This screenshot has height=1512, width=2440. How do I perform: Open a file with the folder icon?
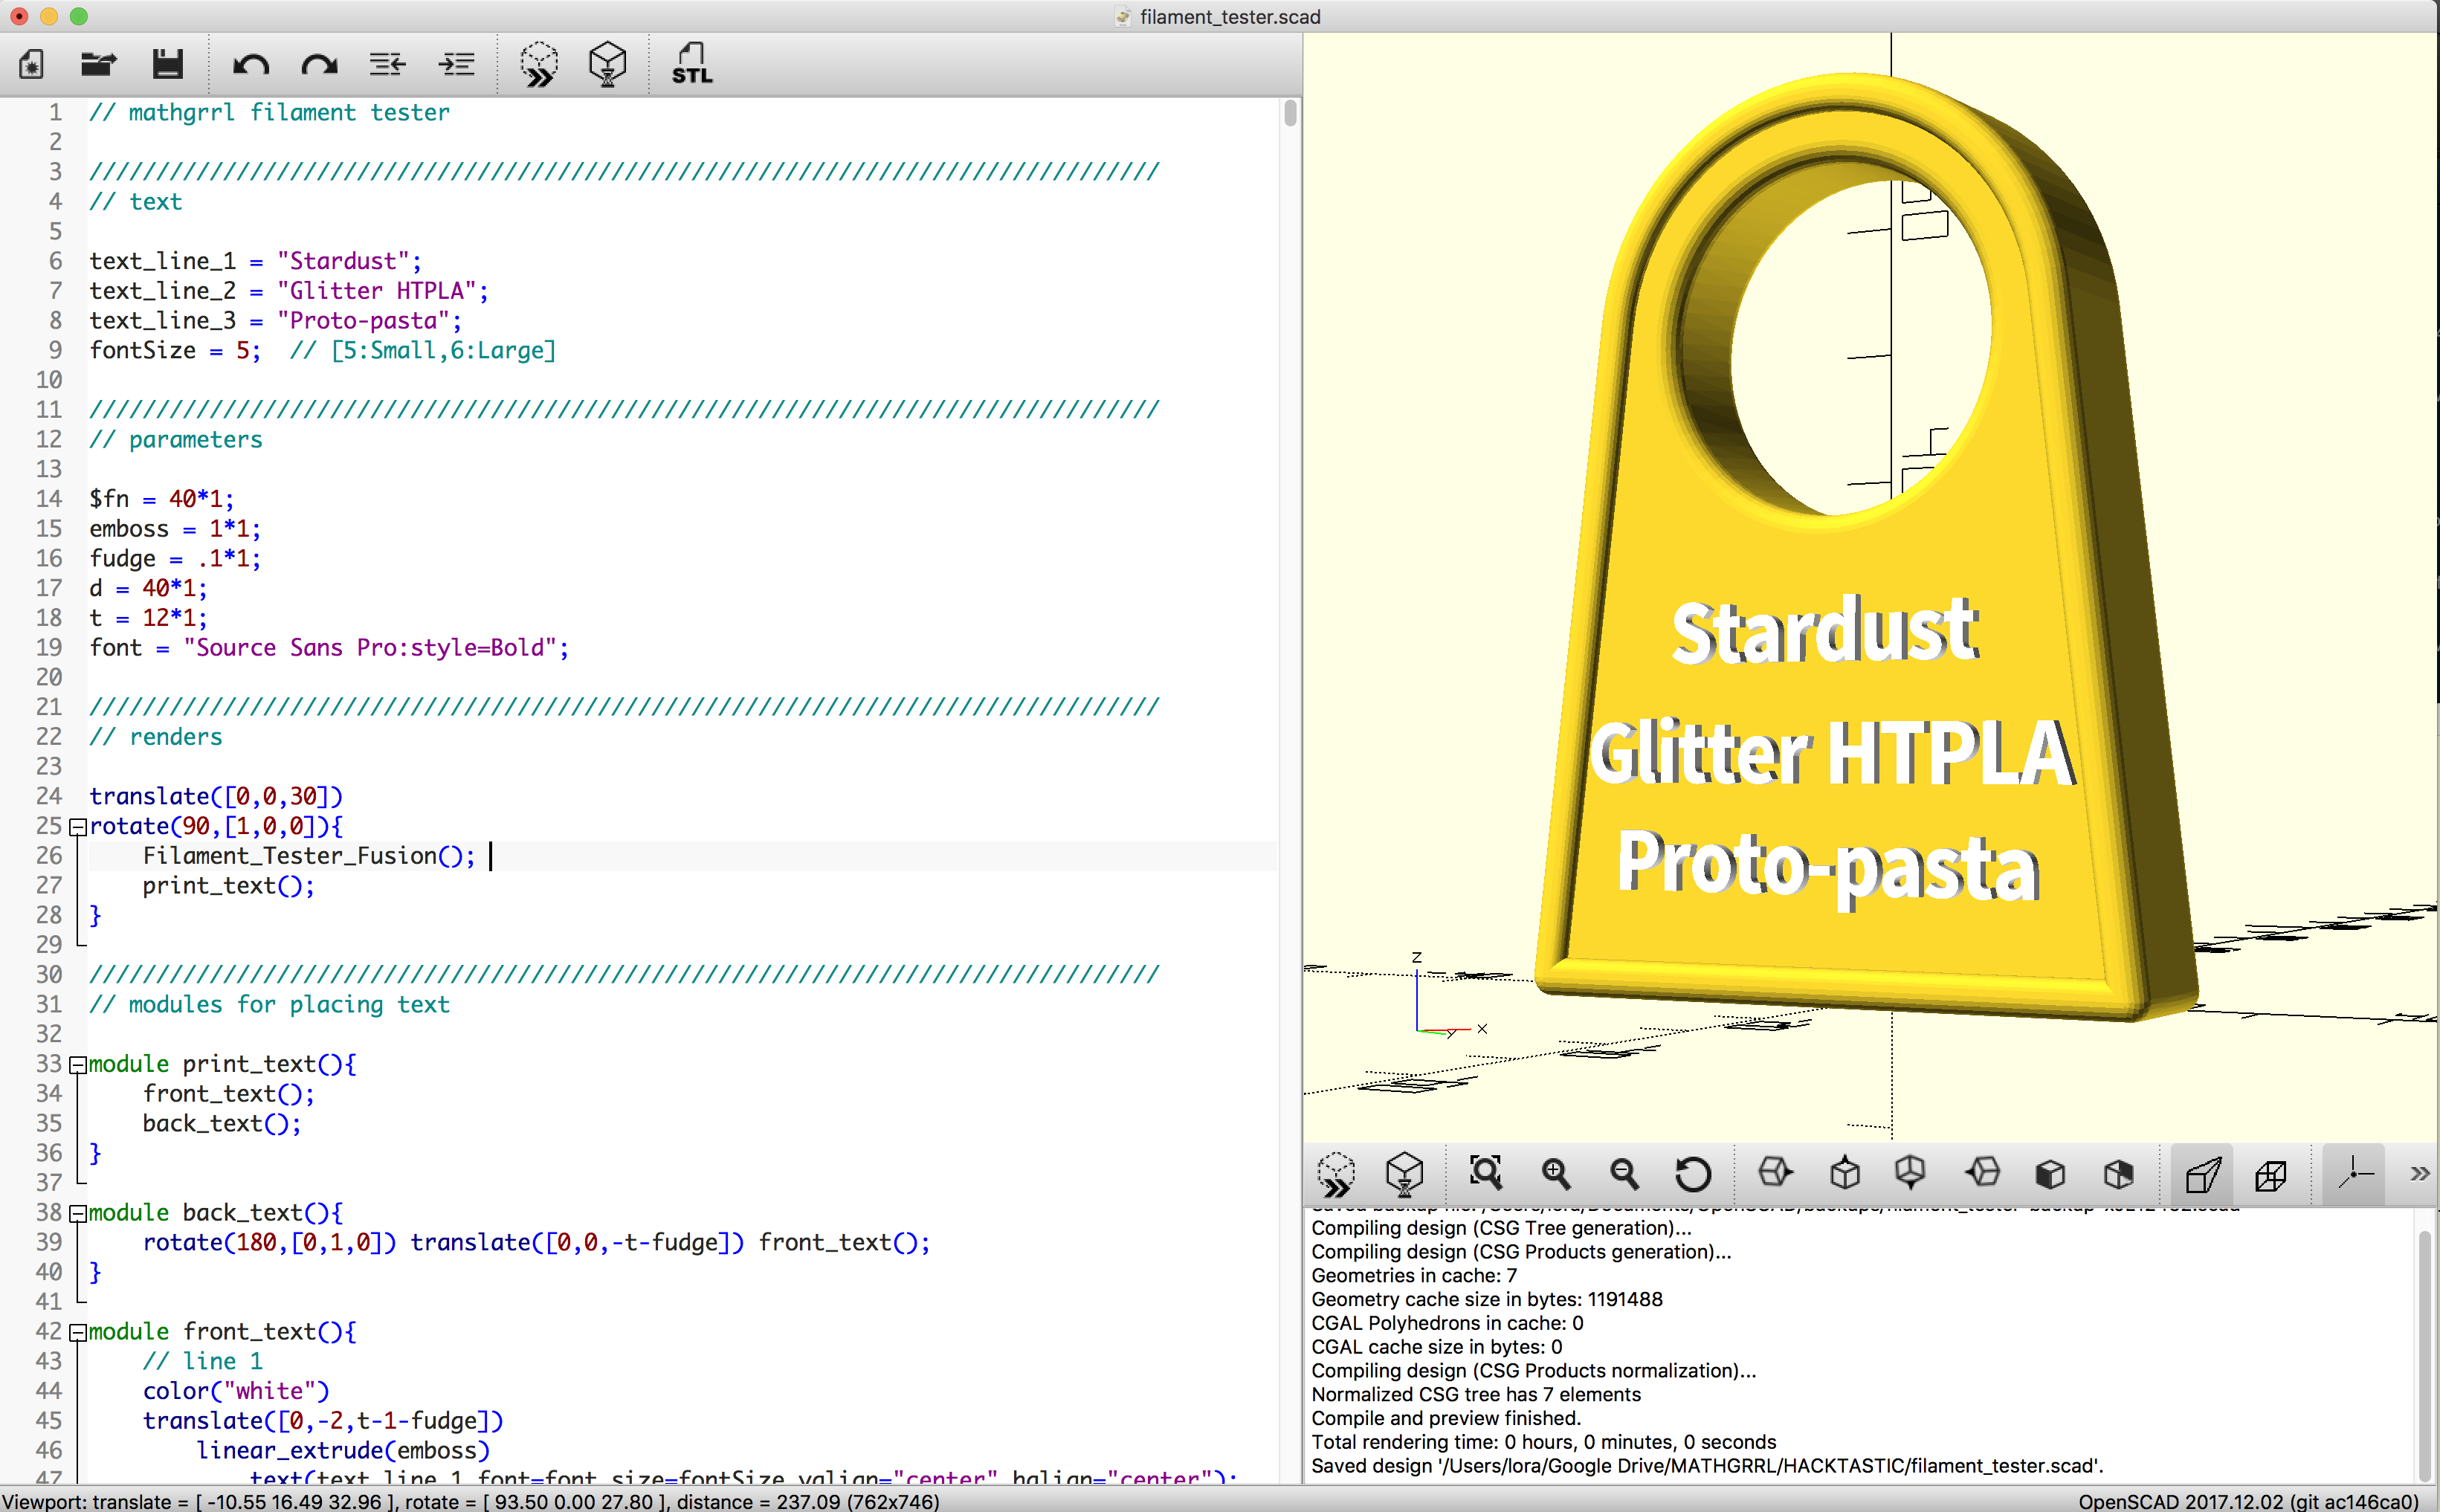tap(98, 65)
